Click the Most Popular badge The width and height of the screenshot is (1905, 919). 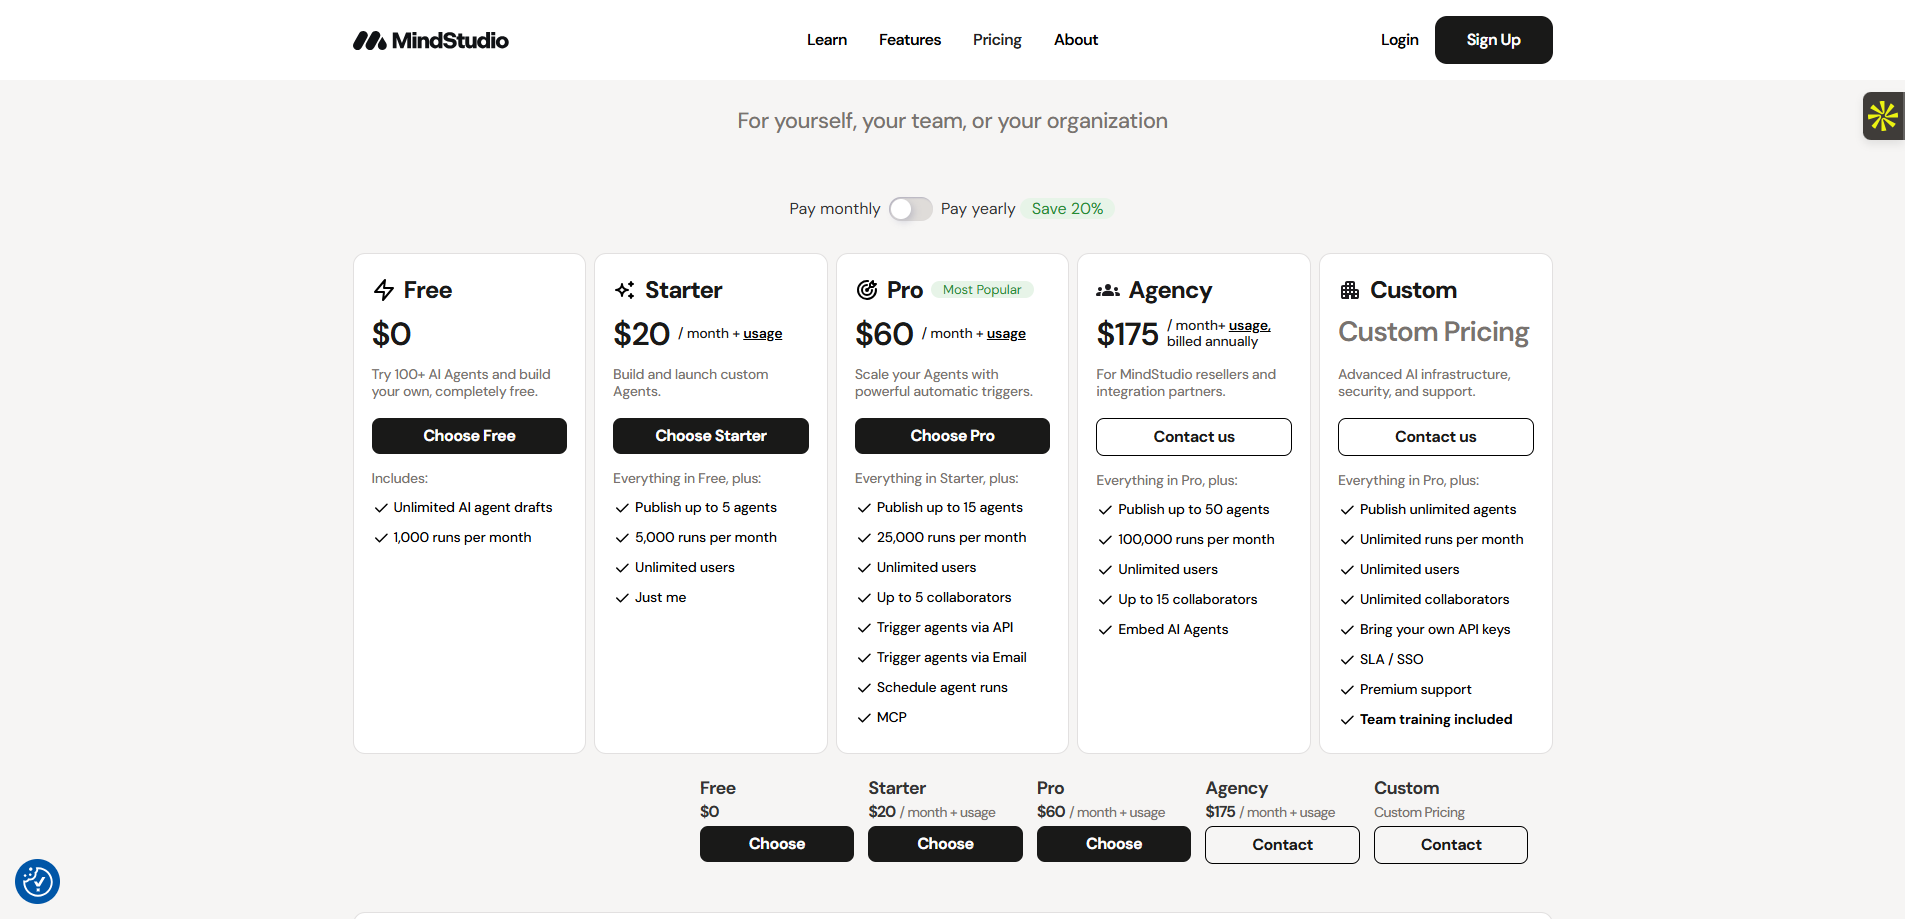pyautogui.click(x=982, y=290)
